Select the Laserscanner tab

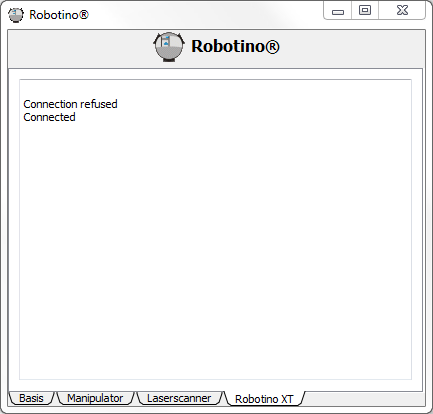pyautogui.click(x=179, y=398)
